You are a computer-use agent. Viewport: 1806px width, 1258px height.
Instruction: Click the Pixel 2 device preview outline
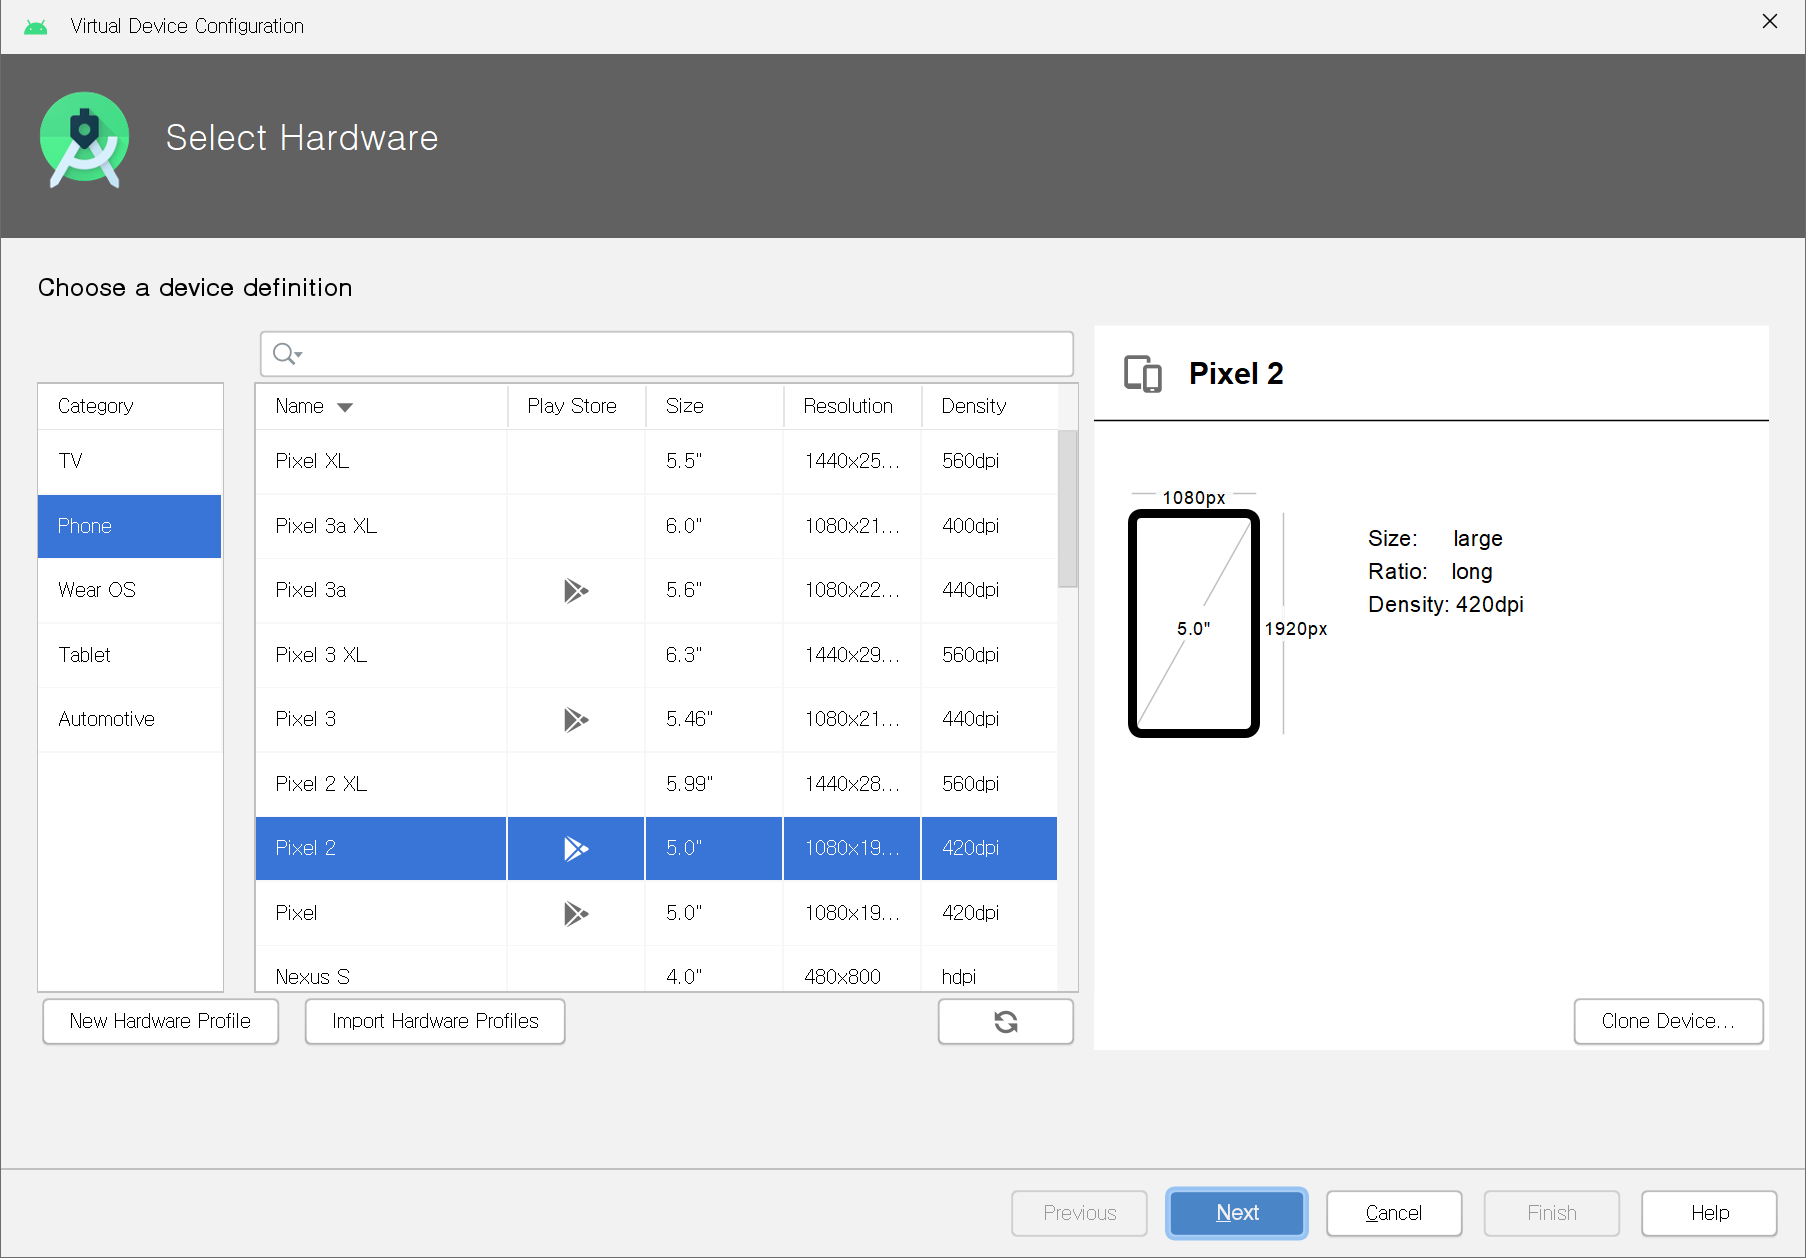point(1194,624)
